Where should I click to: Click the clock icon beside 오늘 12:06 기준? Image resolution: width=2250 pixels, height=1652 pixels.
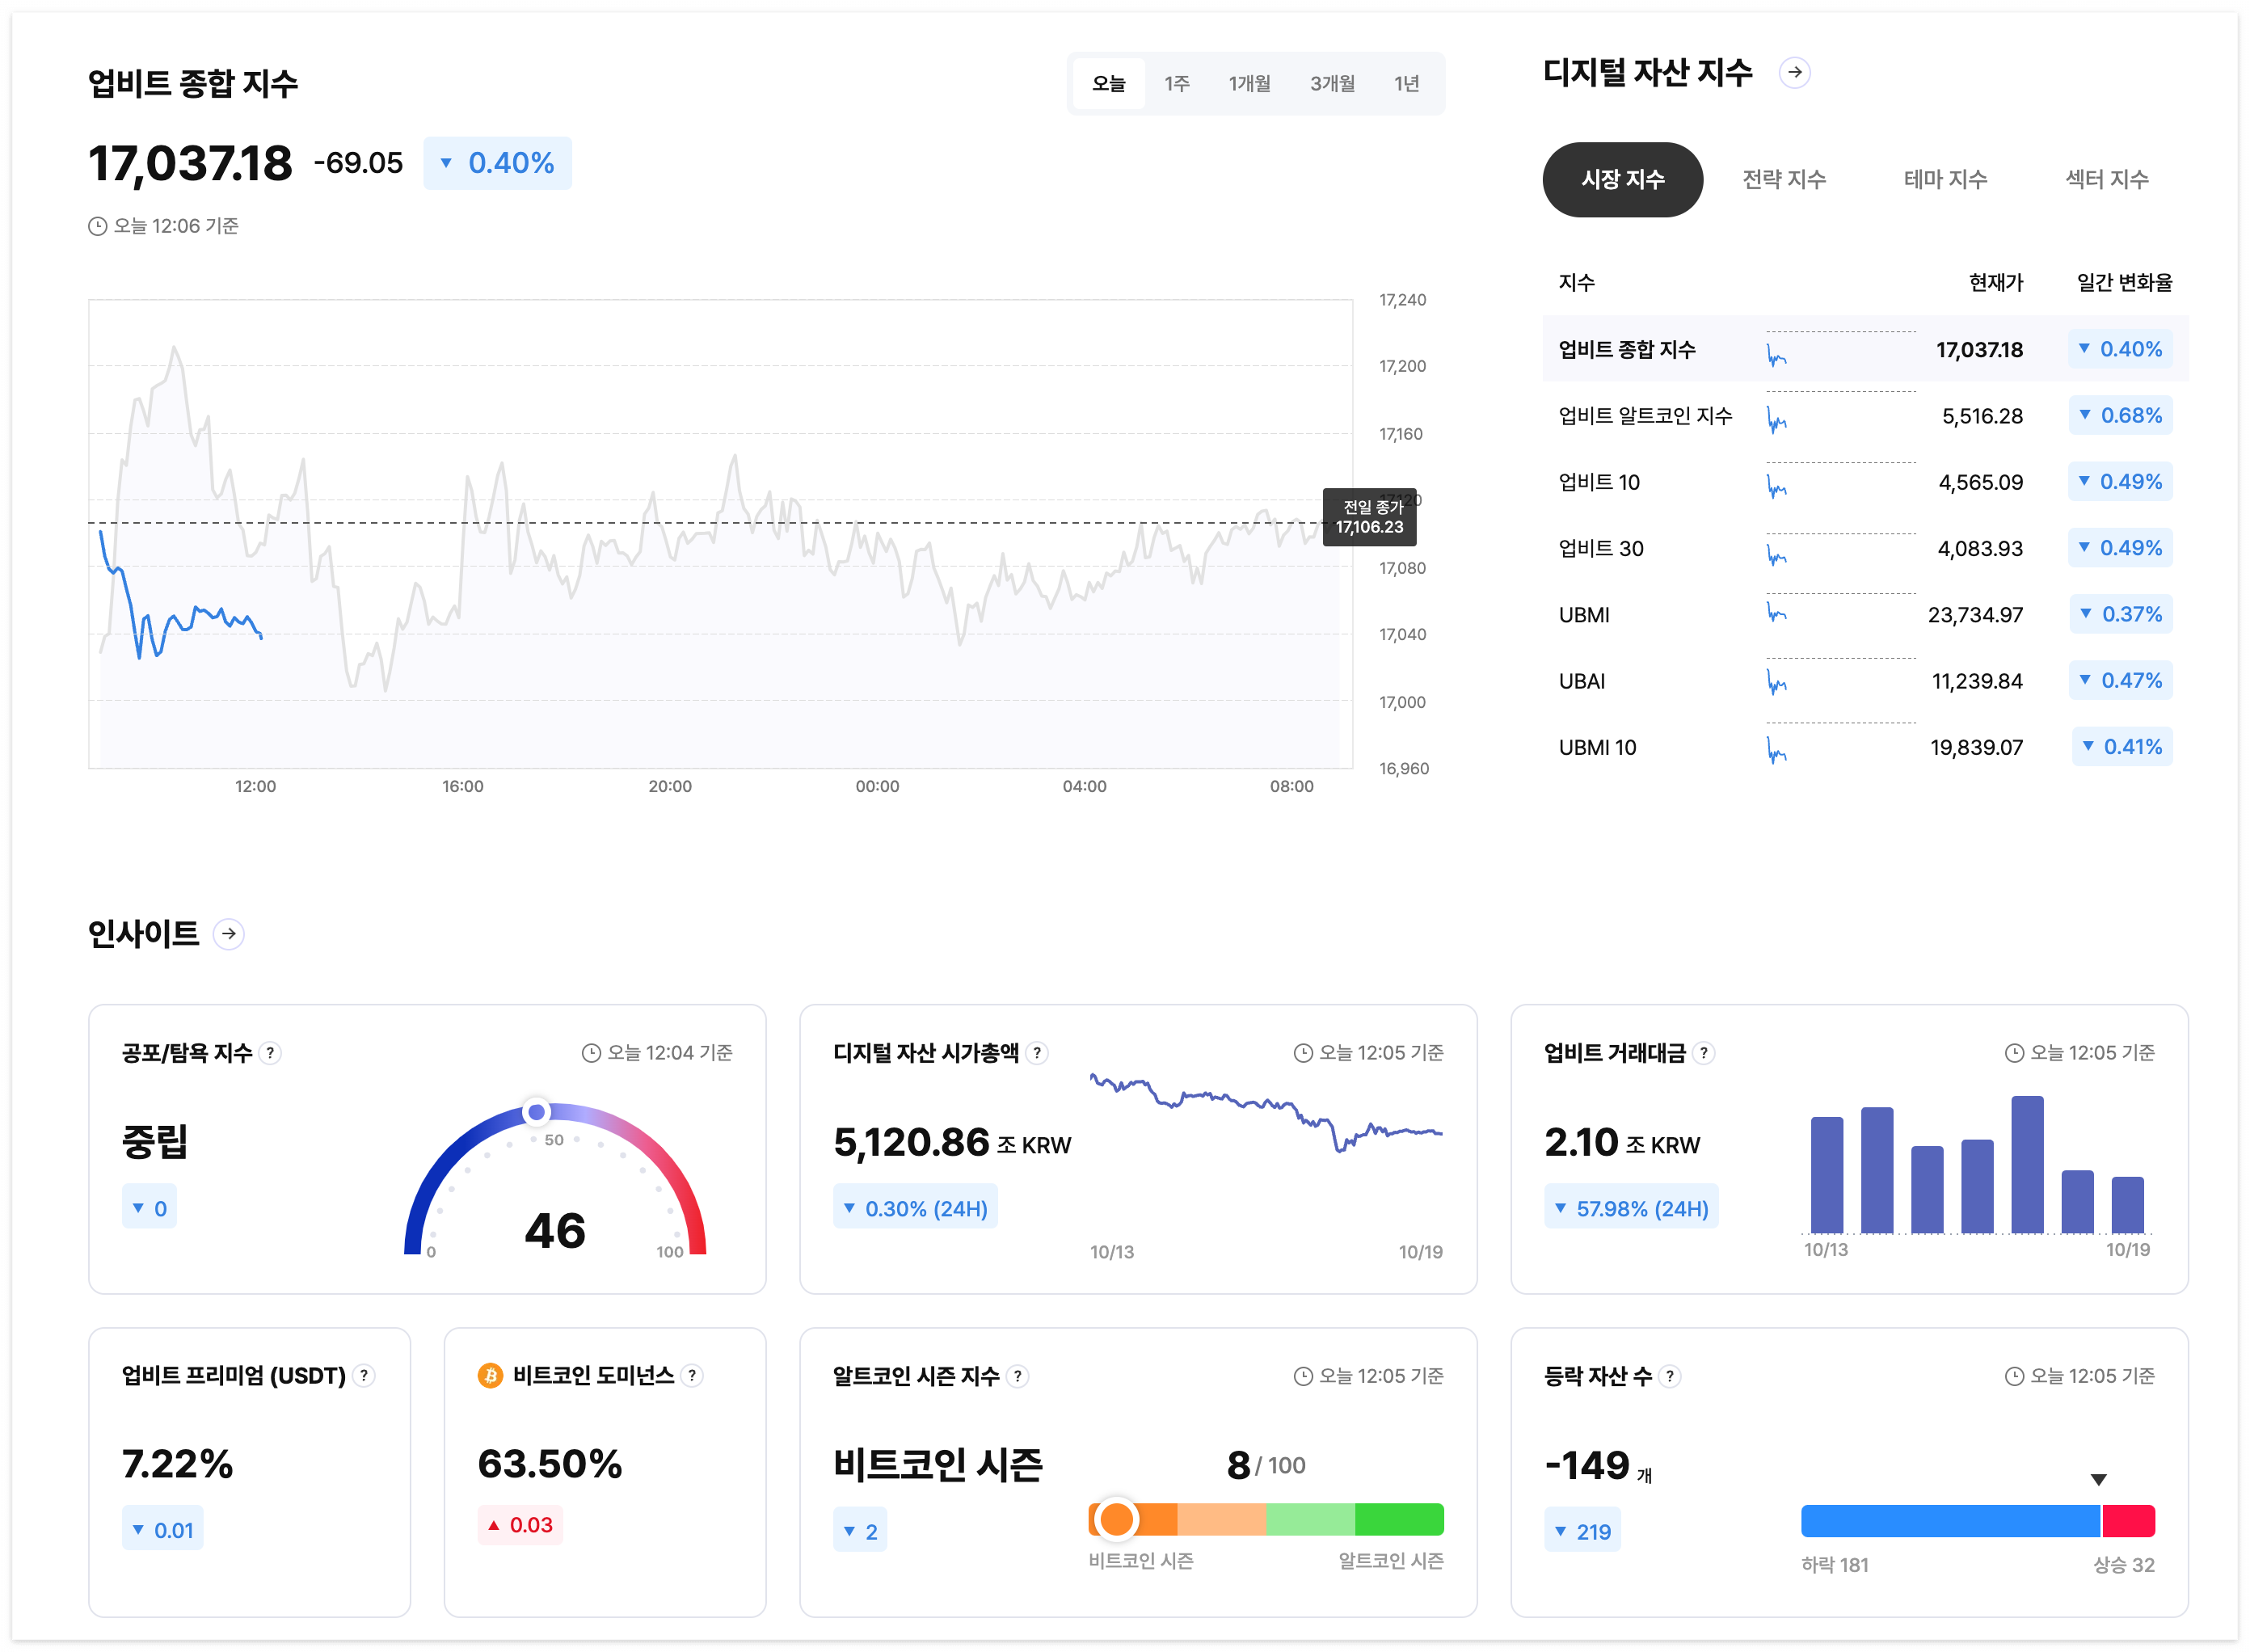click(96, 226)
